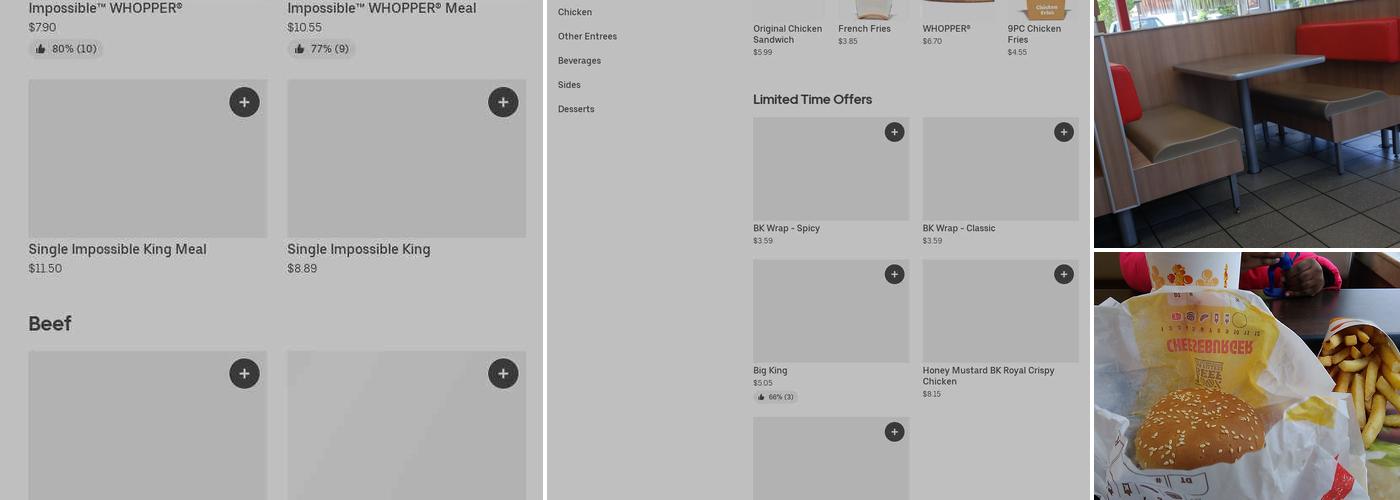
Task: Select the French Fries menu item
Action: [864, 29]
